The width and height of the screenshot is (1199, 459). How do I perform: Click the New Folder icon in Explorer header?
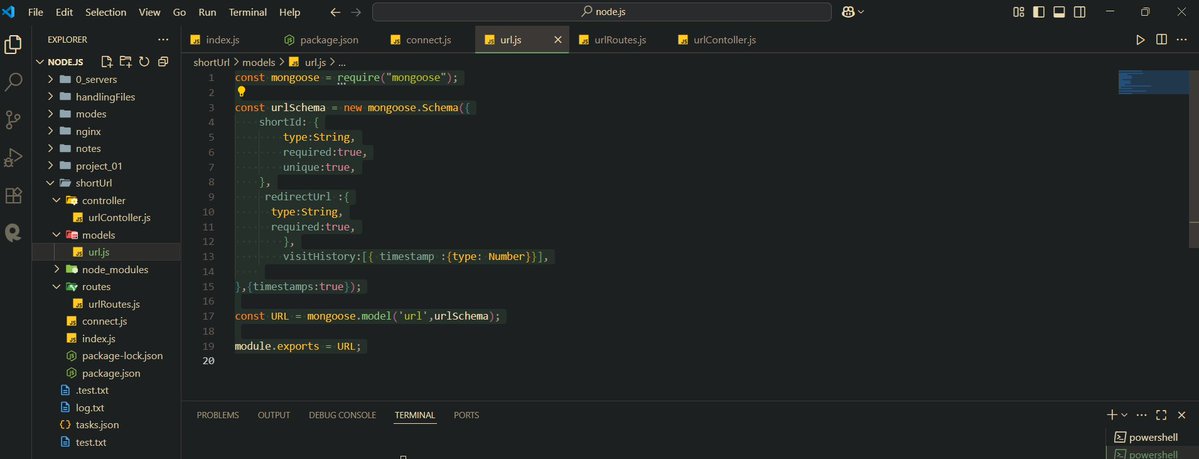[x=125, y=61]
